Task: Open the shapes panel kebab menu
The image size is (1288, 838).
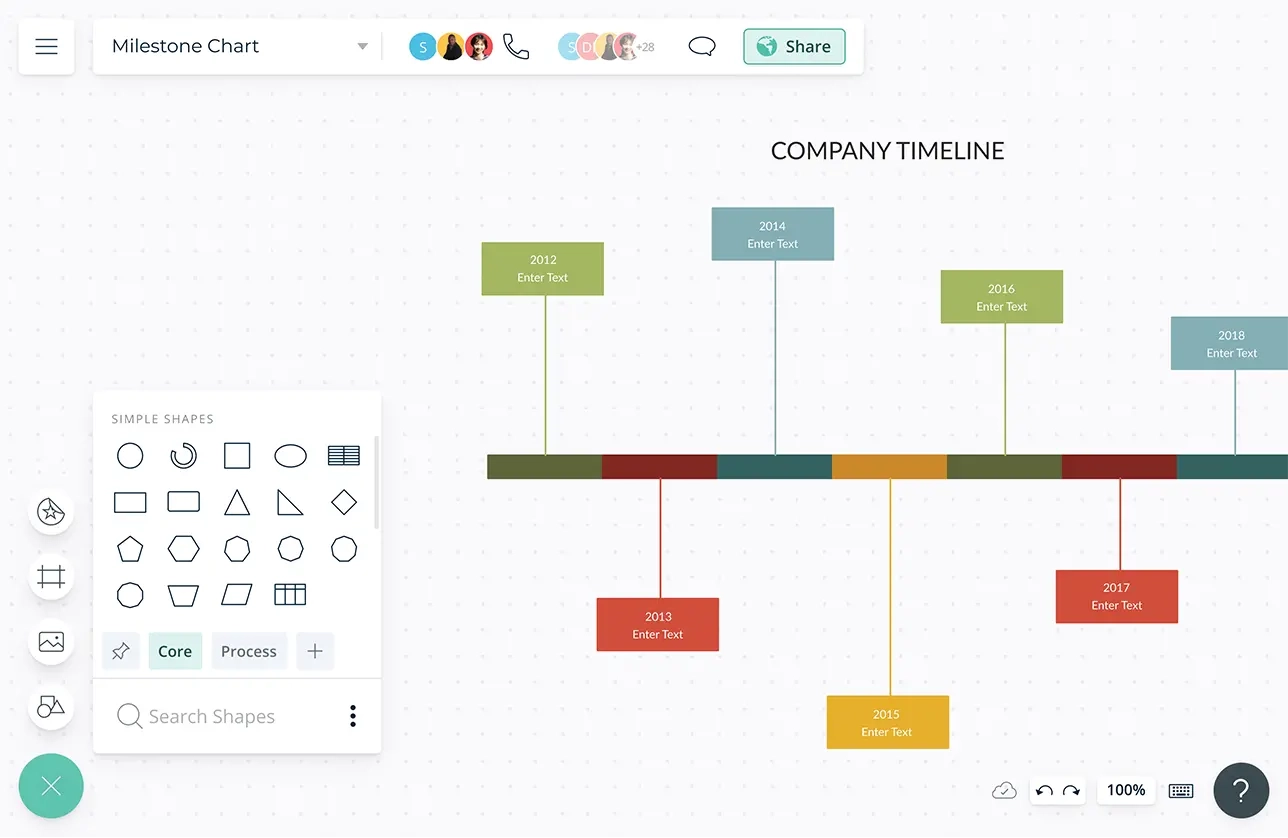Action: 352,716
